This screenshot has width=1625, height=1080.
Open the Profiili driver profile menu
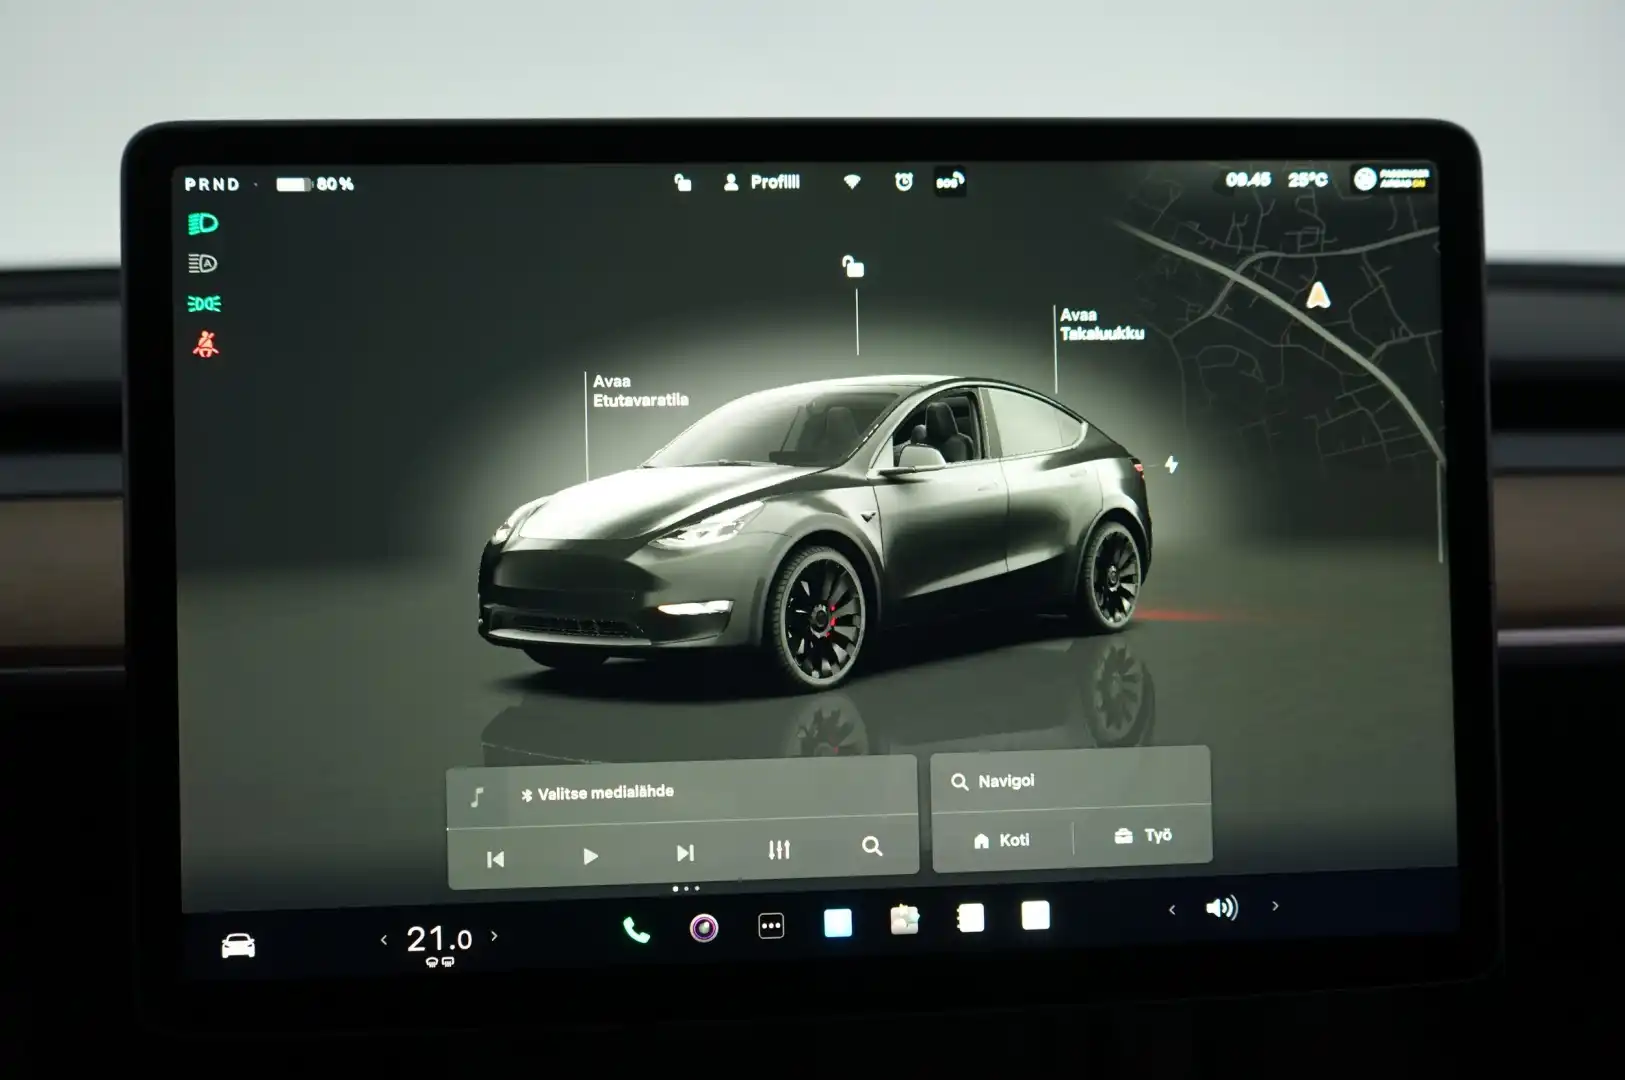point(761,182)
